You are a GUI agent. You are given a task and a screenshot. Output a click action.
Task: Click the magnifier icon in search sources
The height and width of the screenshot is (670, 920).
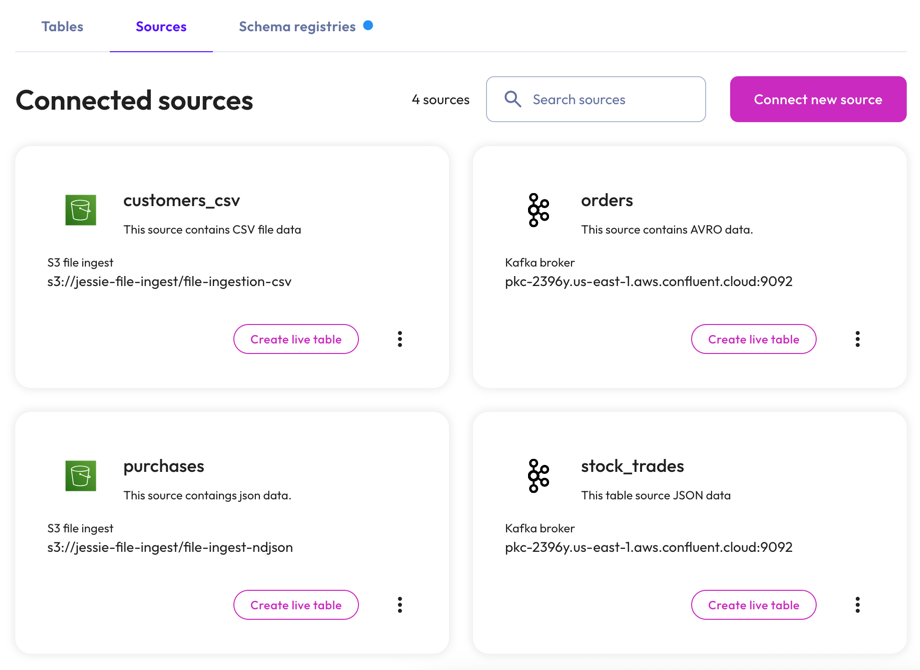pyautogui.click(x=513, y=99)
